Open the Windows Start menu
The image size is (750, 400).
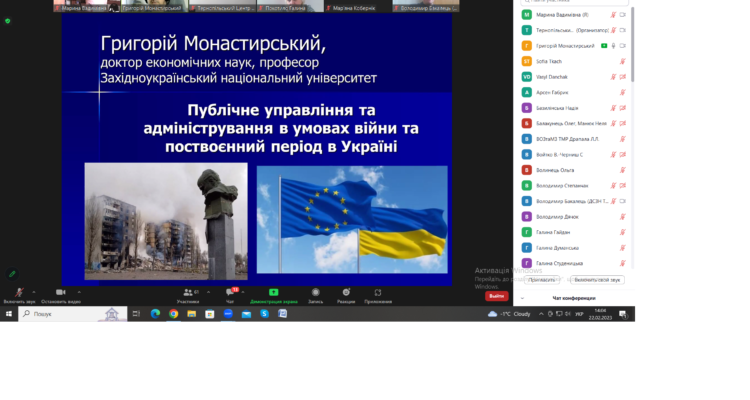click(x=9, y=314)
